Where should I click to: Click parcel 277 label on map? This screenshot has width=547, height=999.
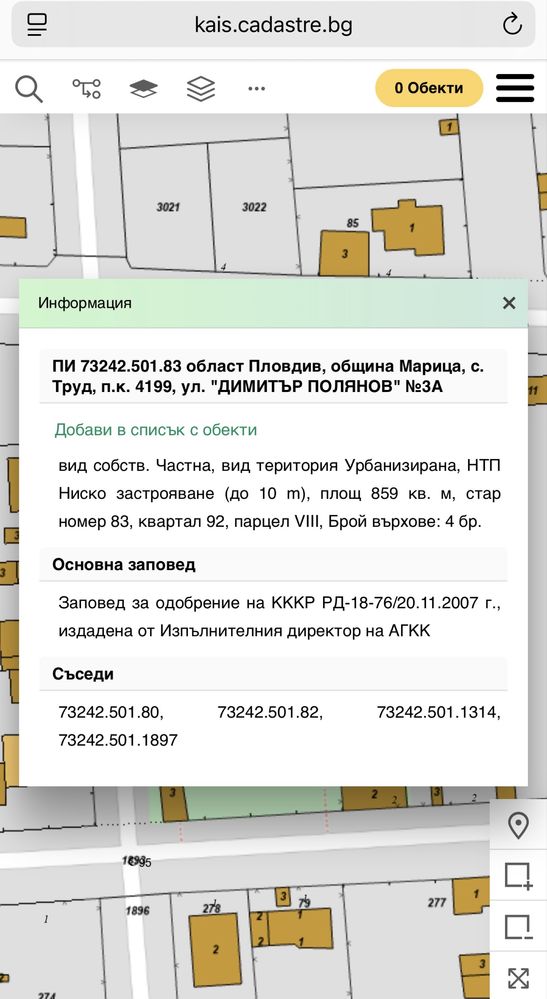(x=437, y=902)
